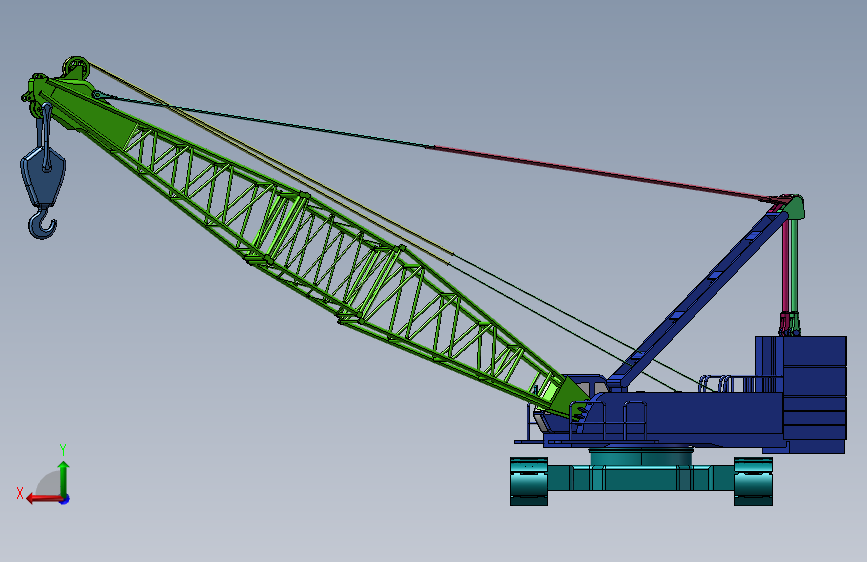Select the stacked blue counterweight block

(x=813, y=388)
